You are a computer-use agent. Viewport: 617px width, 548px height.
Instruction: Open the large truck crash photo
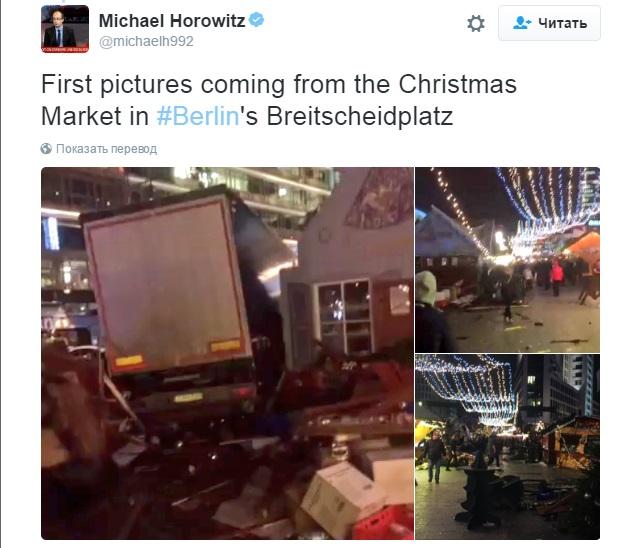(227, 353)
